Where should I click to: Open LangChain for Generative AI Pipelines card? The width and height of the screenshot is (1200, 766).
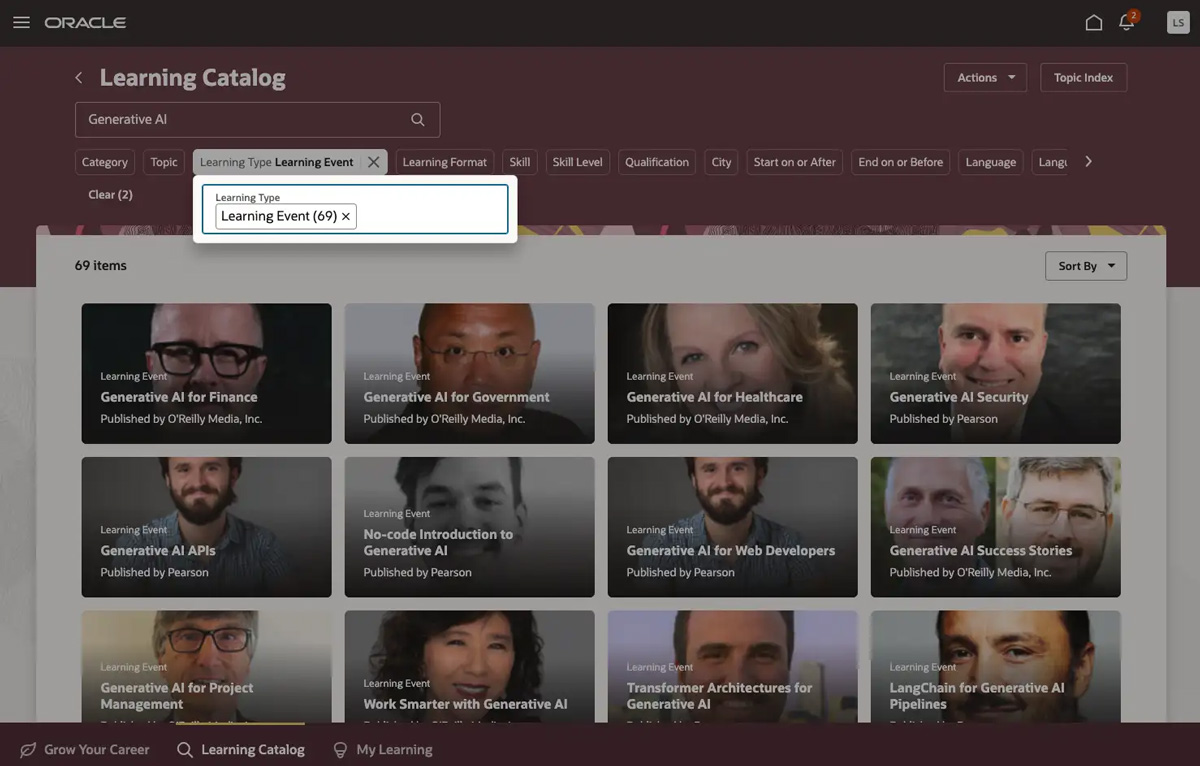pyautogui.click(x=995, y=666)
